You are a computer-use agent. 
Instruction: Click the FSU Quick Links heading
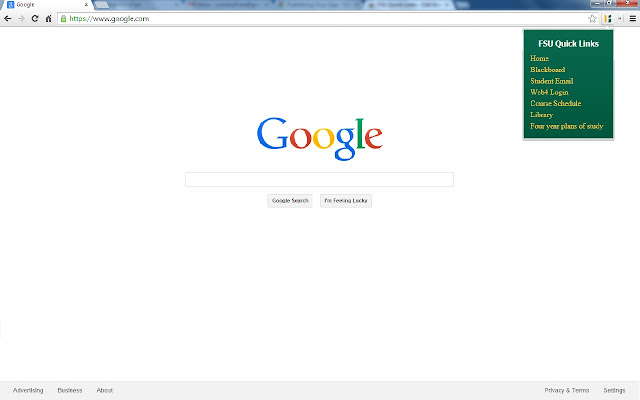point(568,44)
